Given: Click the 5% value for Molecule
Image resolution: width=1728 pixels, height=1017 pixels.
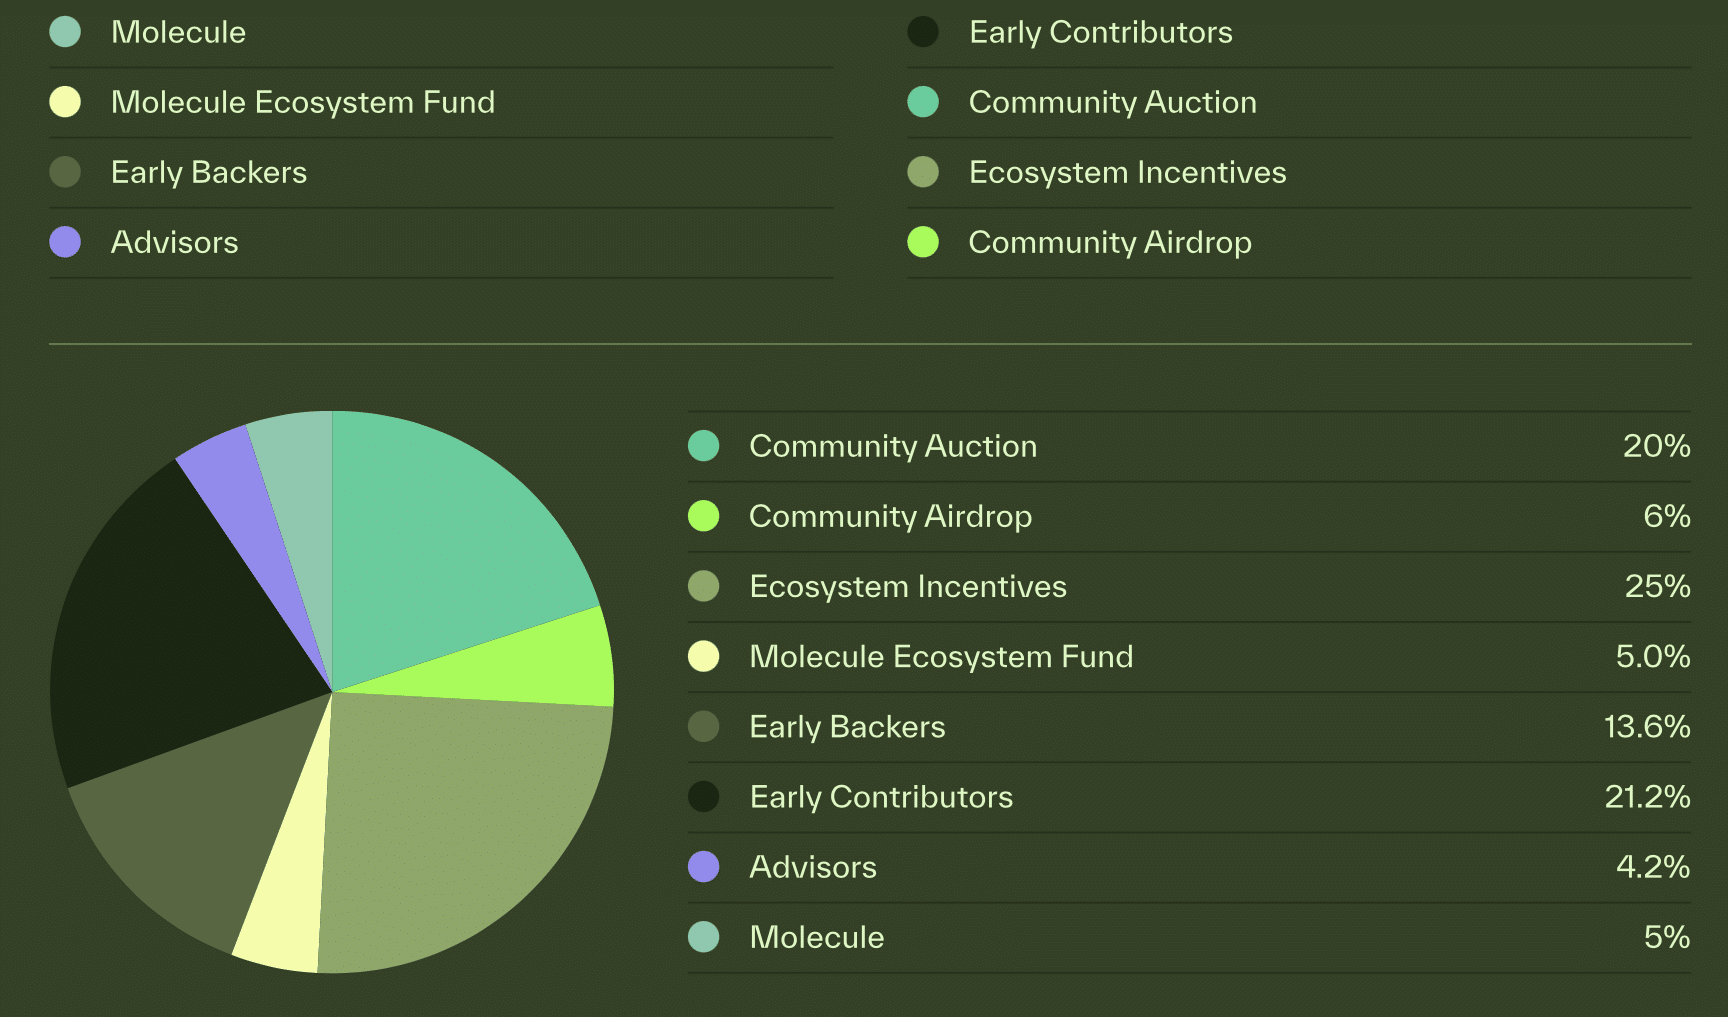Looking at the screenshot, I should pyautogui.click(x=1667, y=937).
